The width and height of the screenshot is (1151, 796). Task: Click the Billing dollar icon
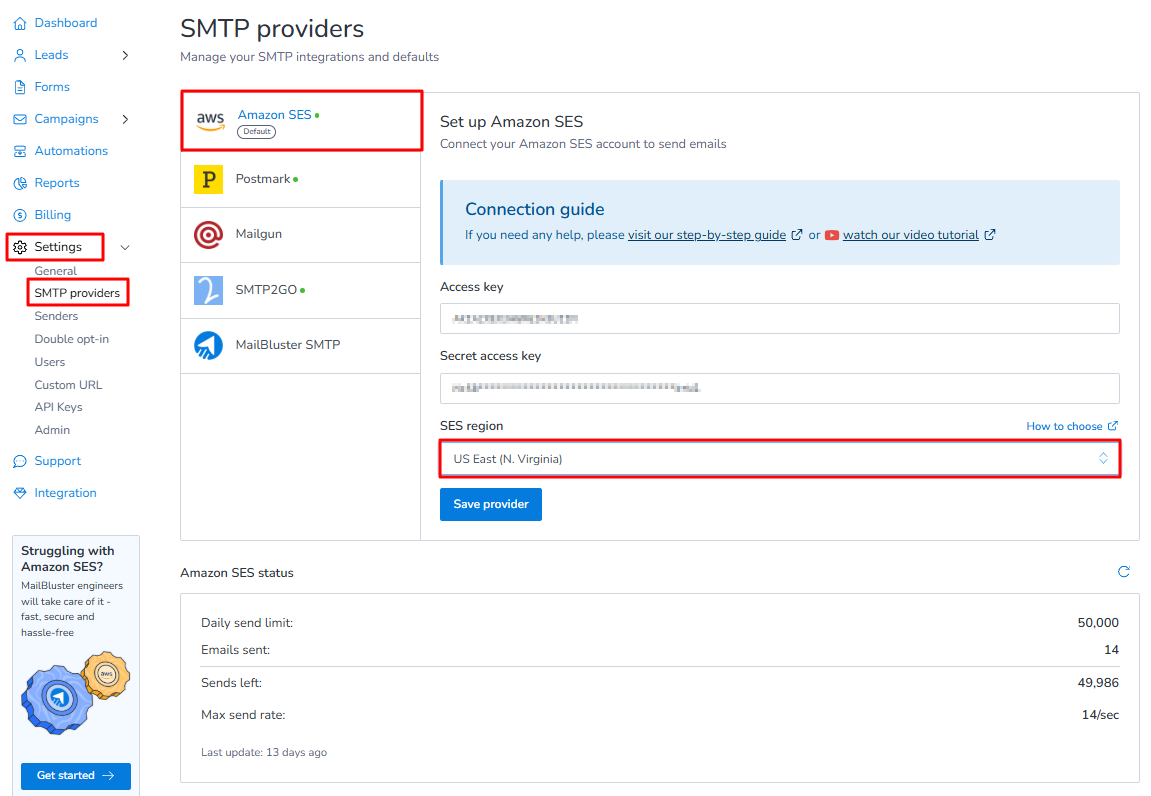pos(20,215)
